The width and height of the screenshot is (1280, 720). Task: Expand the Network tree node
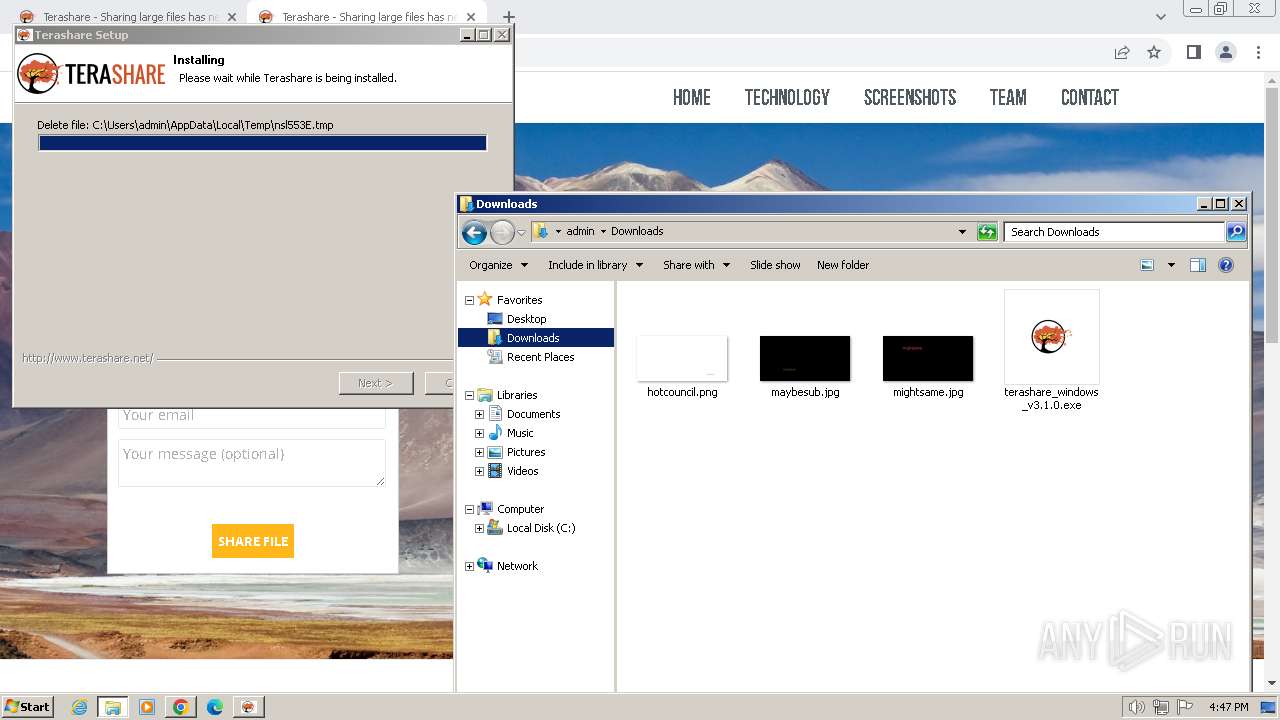click(x=469, y=566)
